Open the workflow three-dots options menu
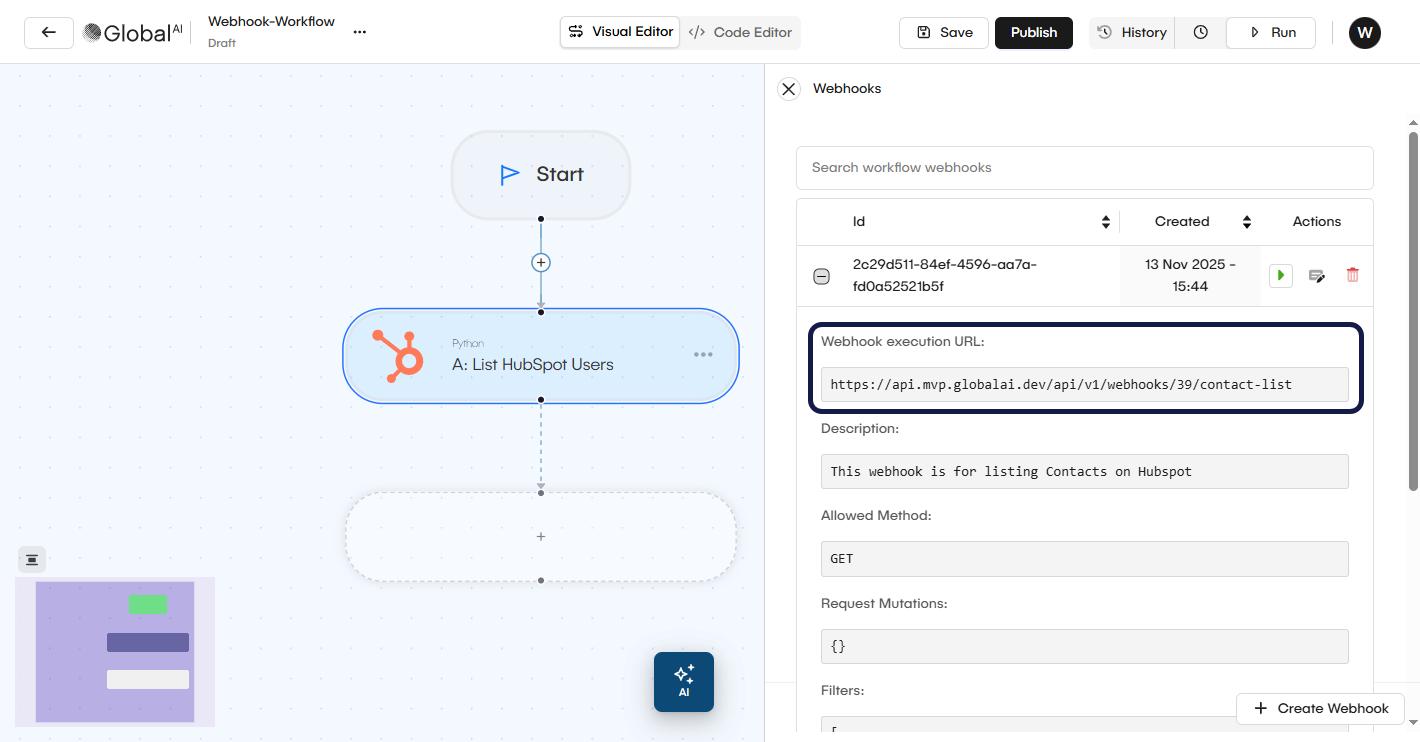 point(360,32)
